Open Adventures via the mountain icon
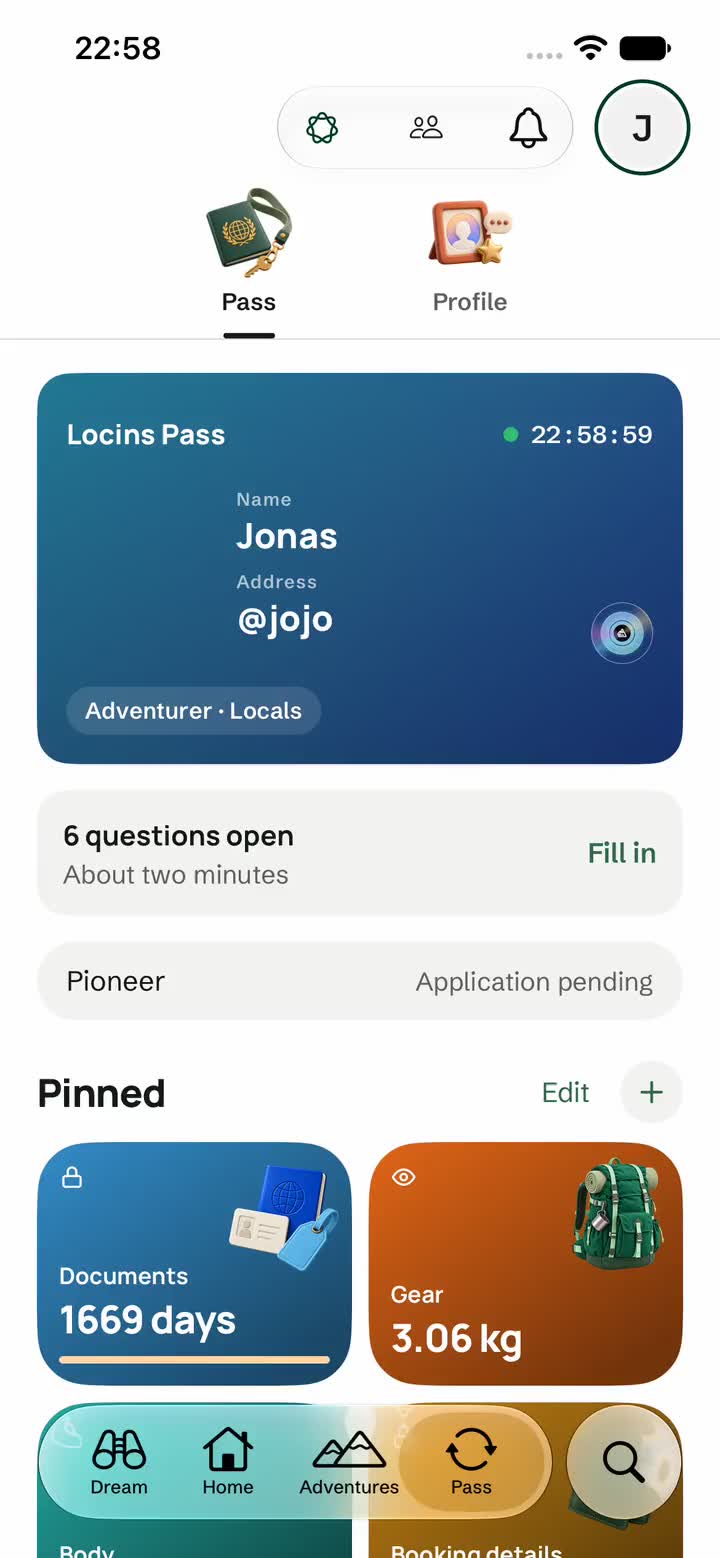 pos(349,1462)
